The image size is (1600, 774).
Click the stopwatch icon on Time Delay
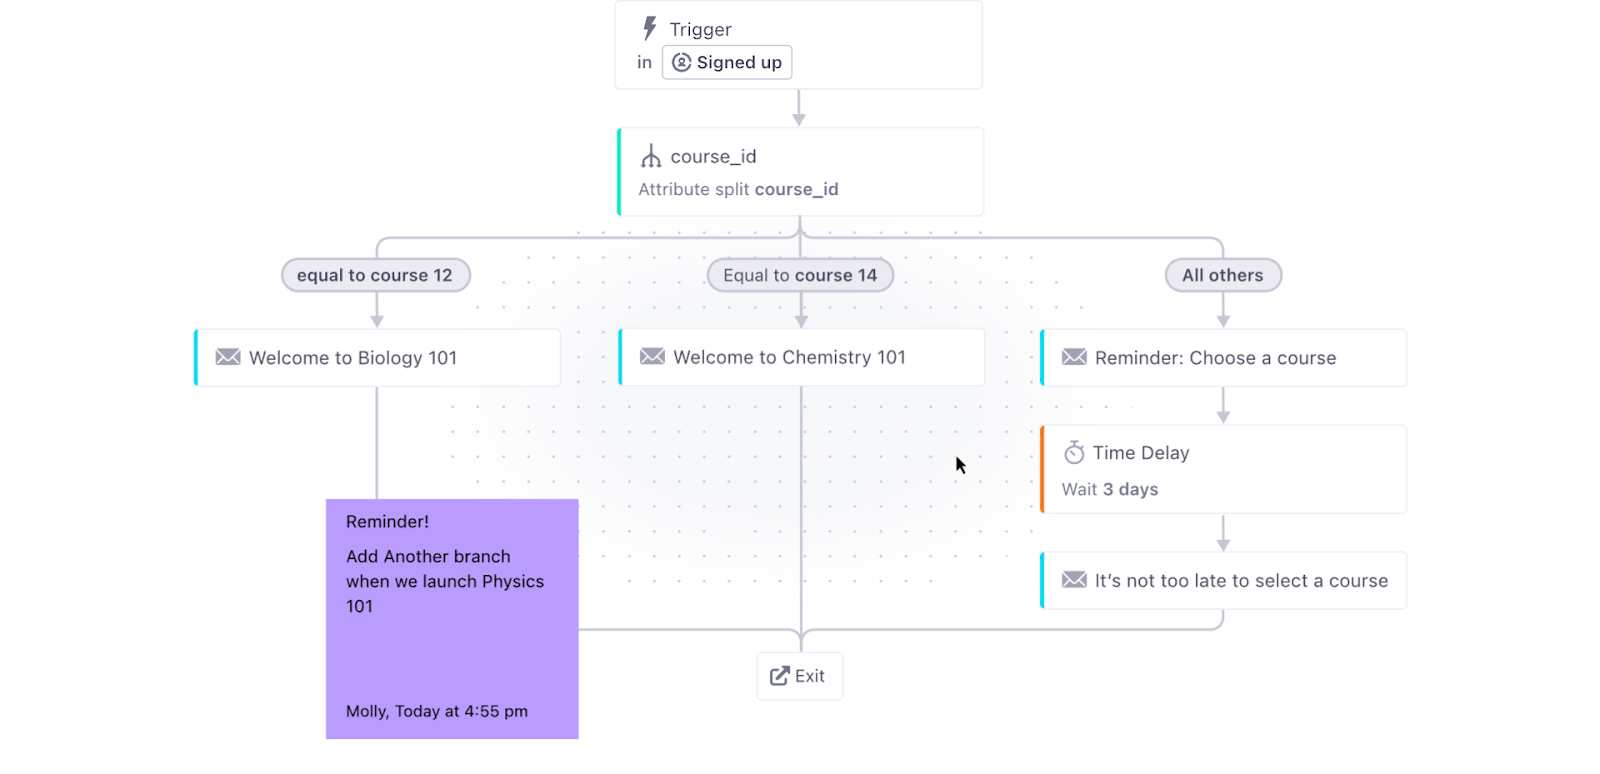pyautogui.click(x=1074, y=452)
